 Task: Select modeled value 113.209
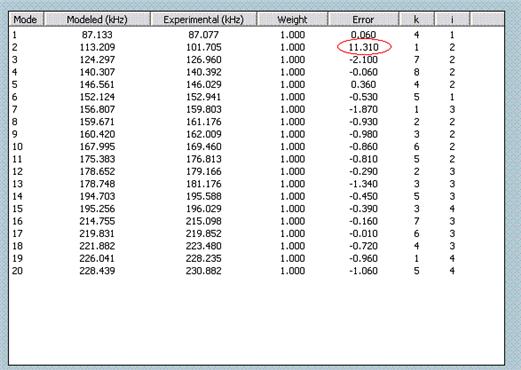tap(97, 47)
